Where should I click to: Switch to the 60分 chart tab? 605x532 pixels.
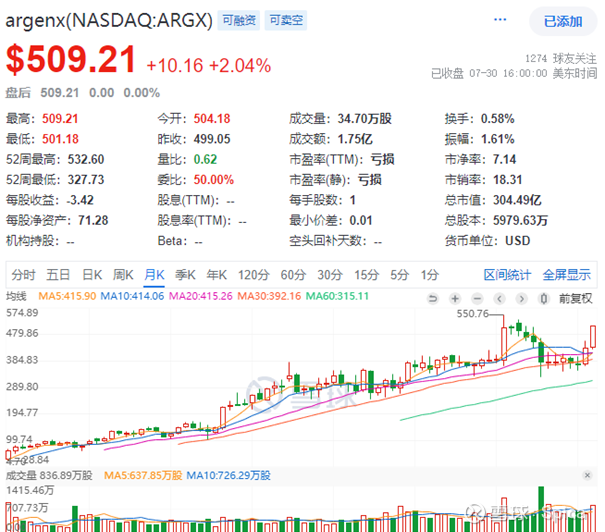pyautogui.click(x=293, y=275)
